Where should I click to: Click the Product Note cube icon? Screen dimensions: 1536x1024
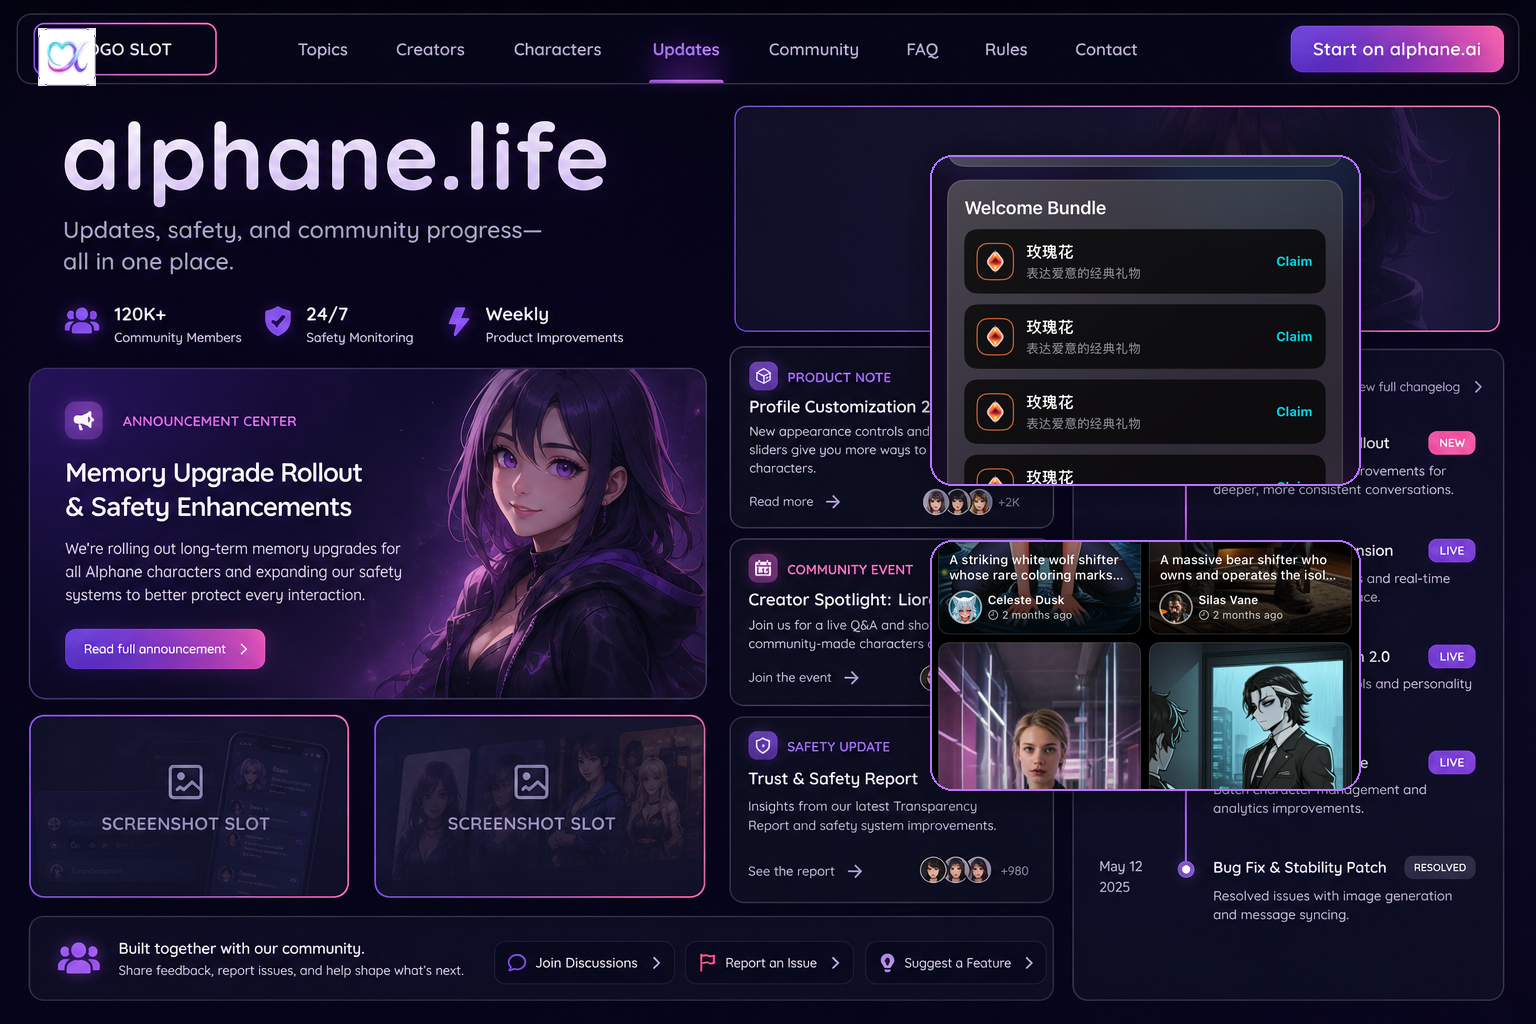coord(763,376)
